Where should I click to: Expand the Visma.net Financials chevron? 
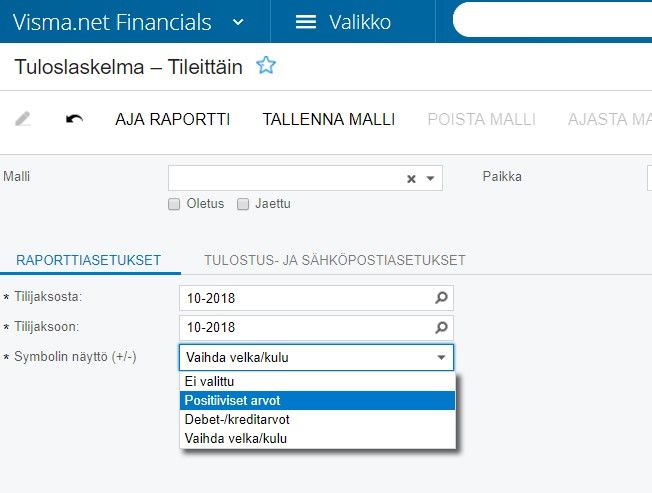(x=238, y=22)
